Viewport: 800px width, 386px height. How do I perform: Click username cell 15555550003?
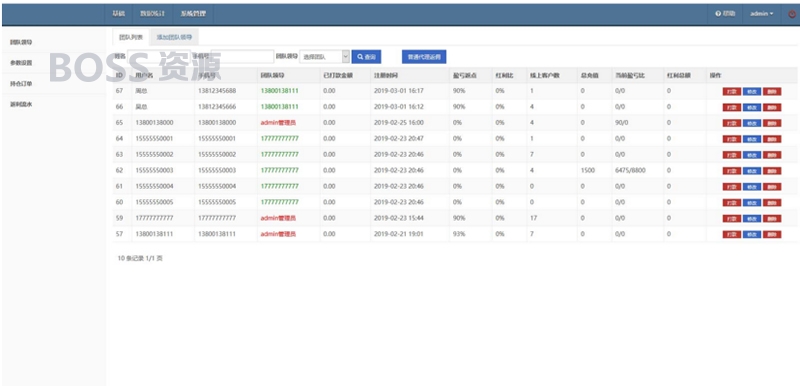pos(154,170)
